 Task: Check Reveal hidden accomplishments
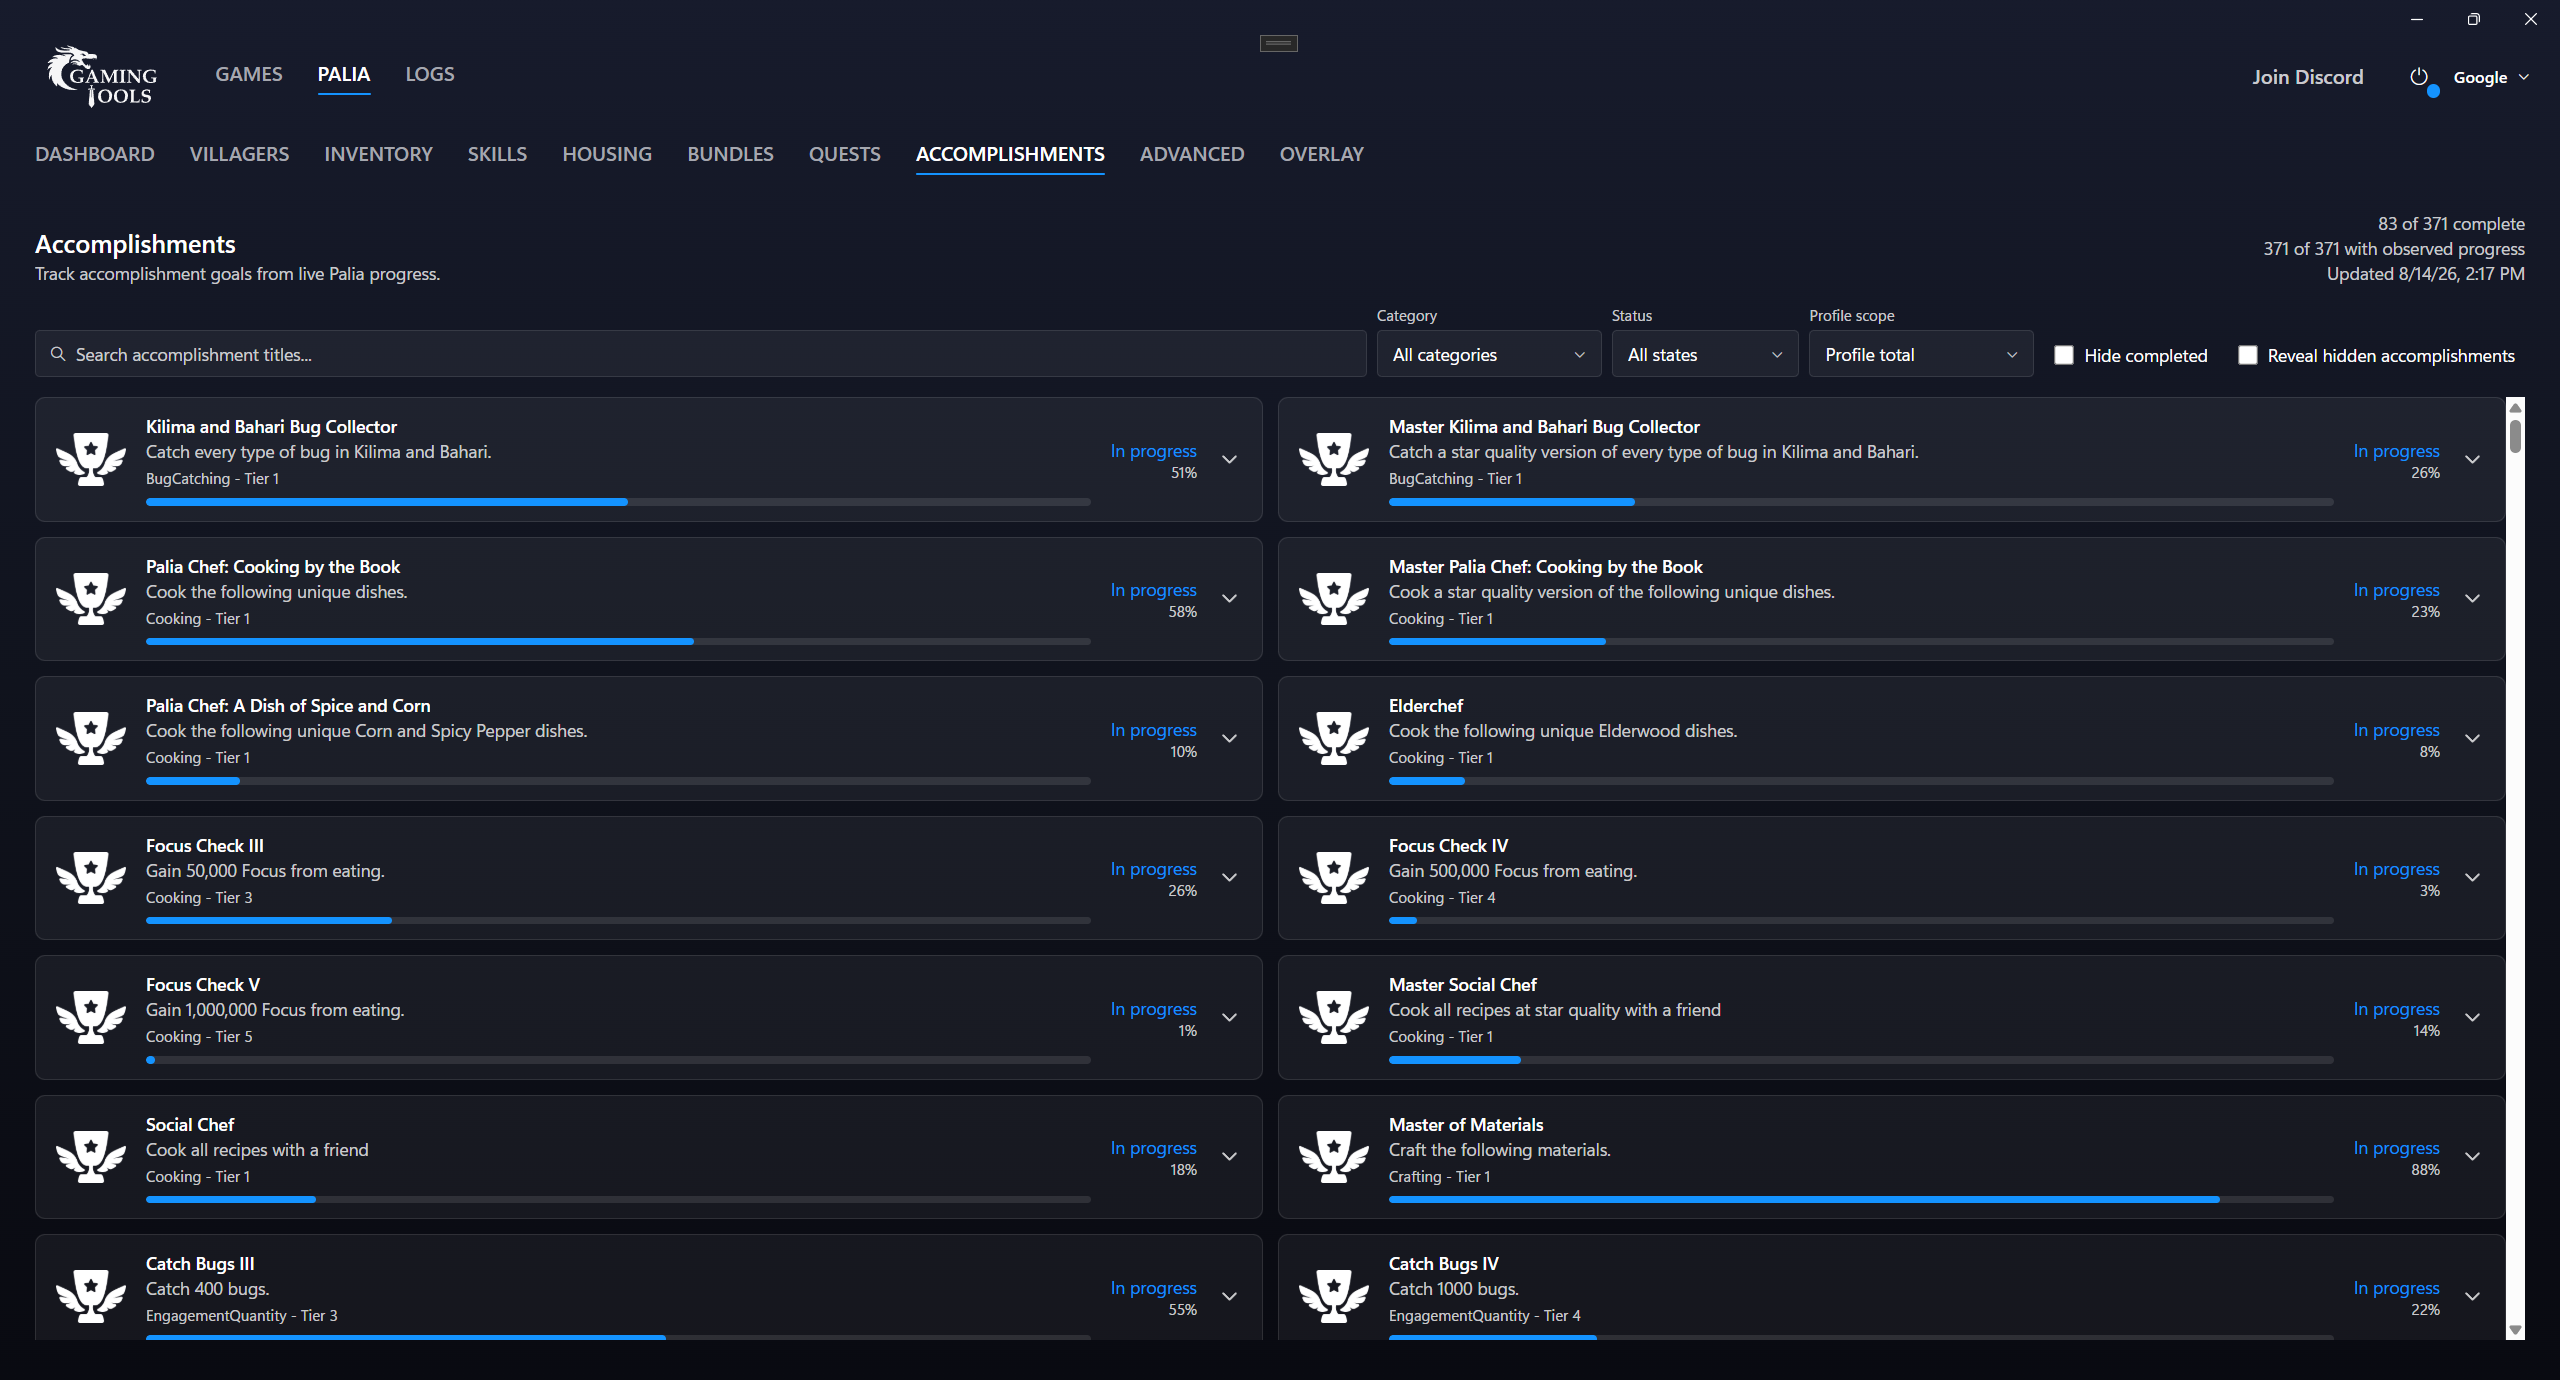2247,355
